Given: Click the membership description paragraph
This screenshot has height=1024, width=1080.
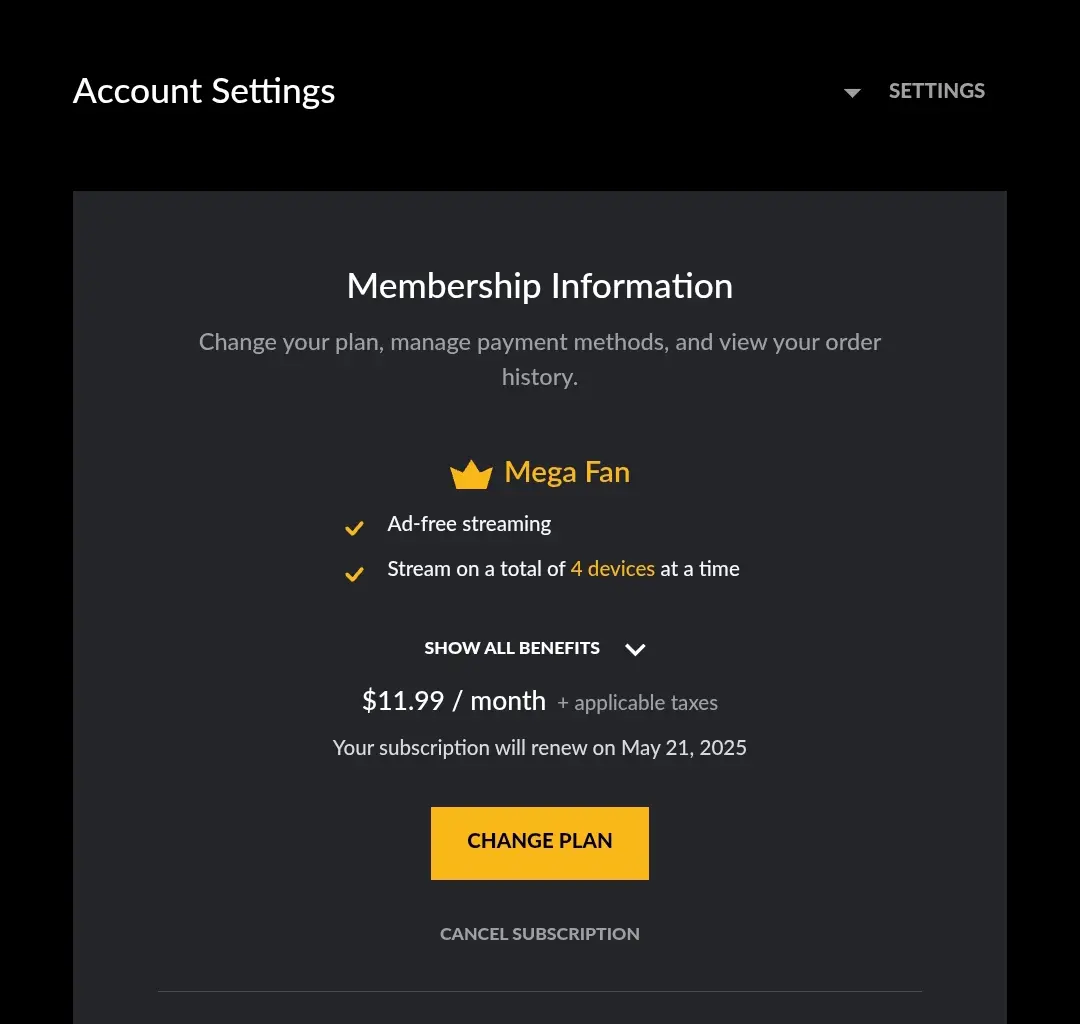Looking at the screenshot, I should [x=540, y=359].
